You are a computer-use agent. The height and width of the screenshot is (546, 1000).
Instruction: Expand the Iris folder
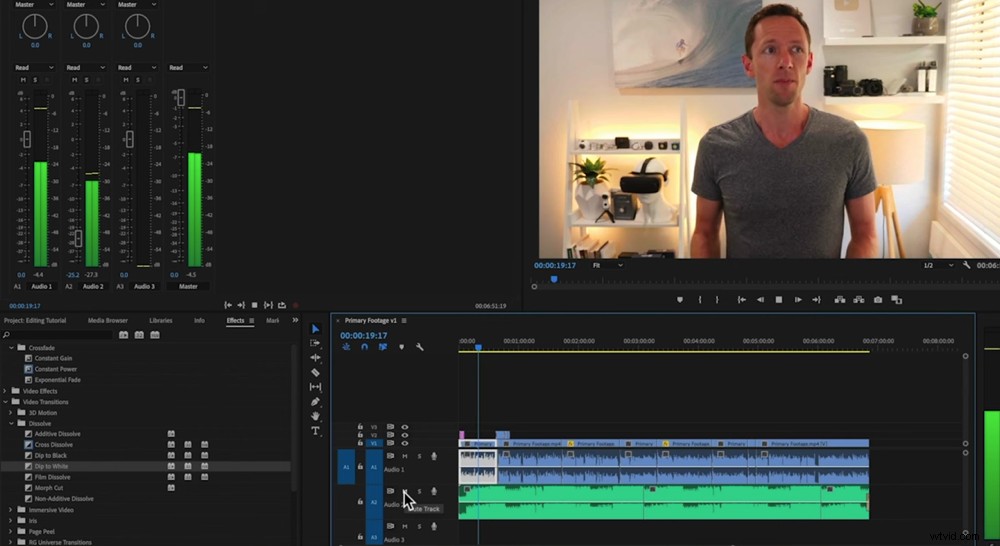tap(11, 520)
